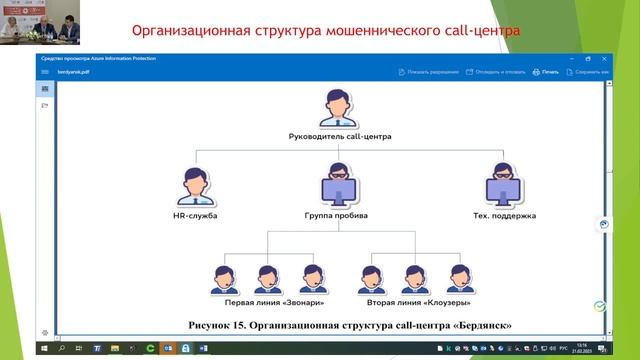
Task: Click the 'Отследить и отозвать' toolbar button
Action: [x=496, y=72]
